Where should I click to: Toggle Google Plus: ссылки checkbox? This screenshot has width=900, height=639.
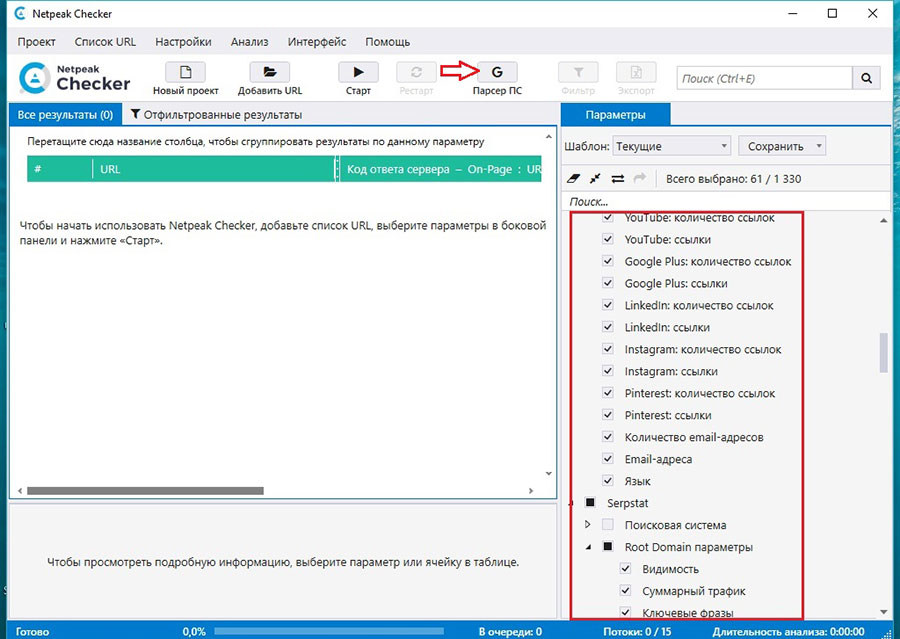point(608,282)
